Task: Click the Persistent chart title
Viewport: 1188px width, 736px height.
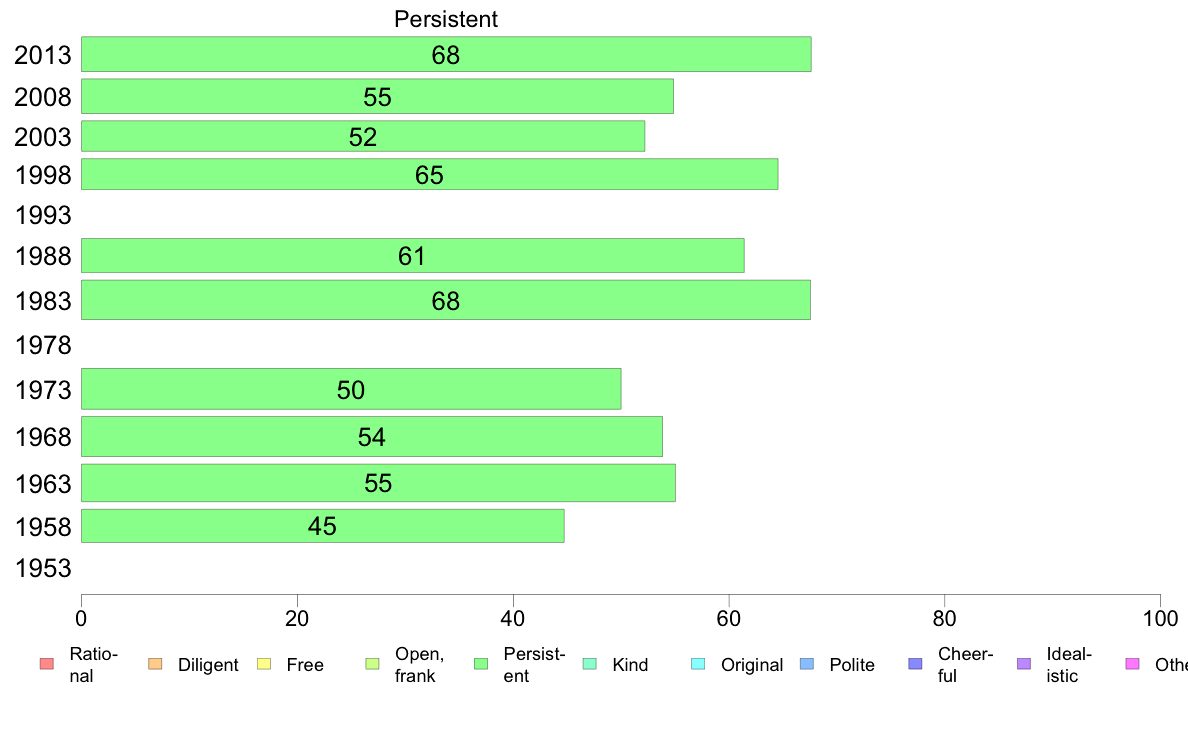Action: point(446,19)
